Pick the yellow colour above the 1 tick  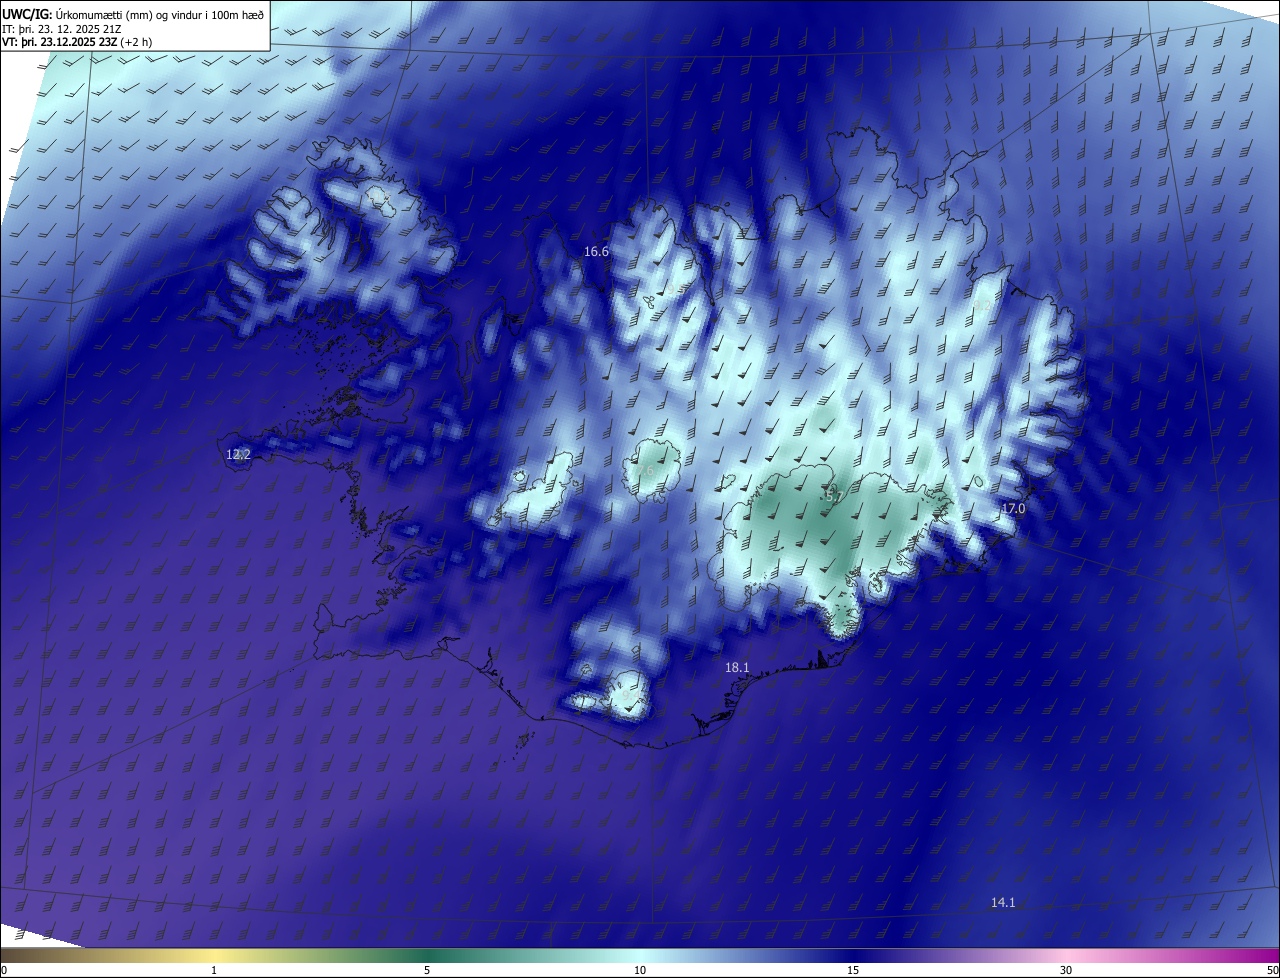tap(214, 955)
